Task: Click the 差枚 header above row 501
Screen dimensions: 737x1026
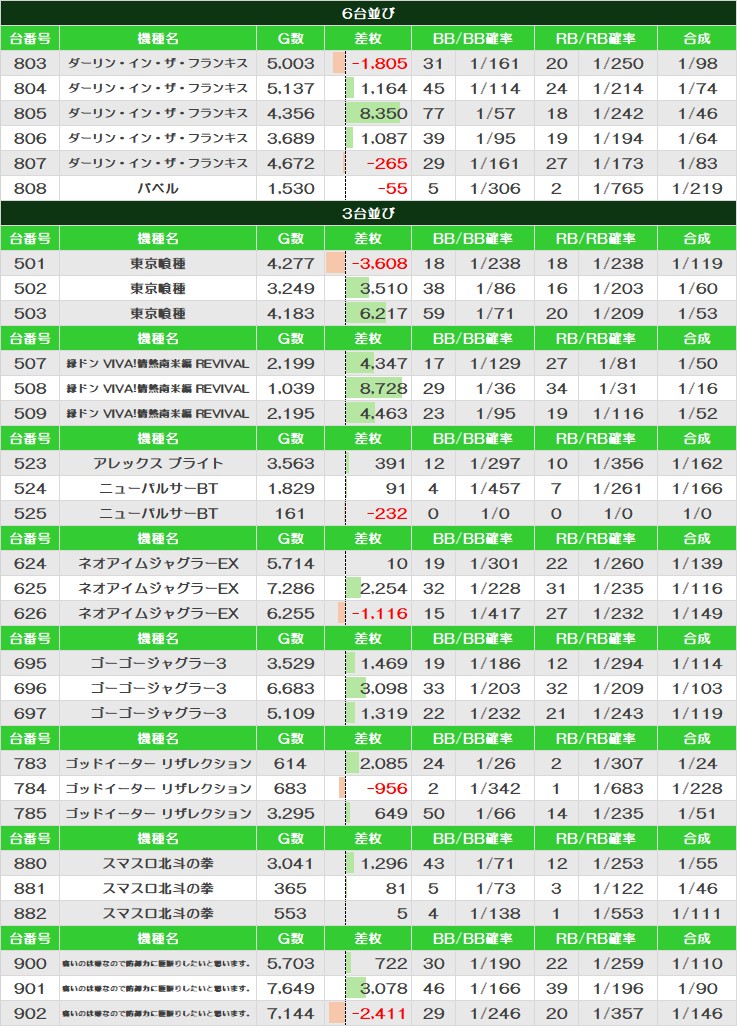Action: point(368,238)
